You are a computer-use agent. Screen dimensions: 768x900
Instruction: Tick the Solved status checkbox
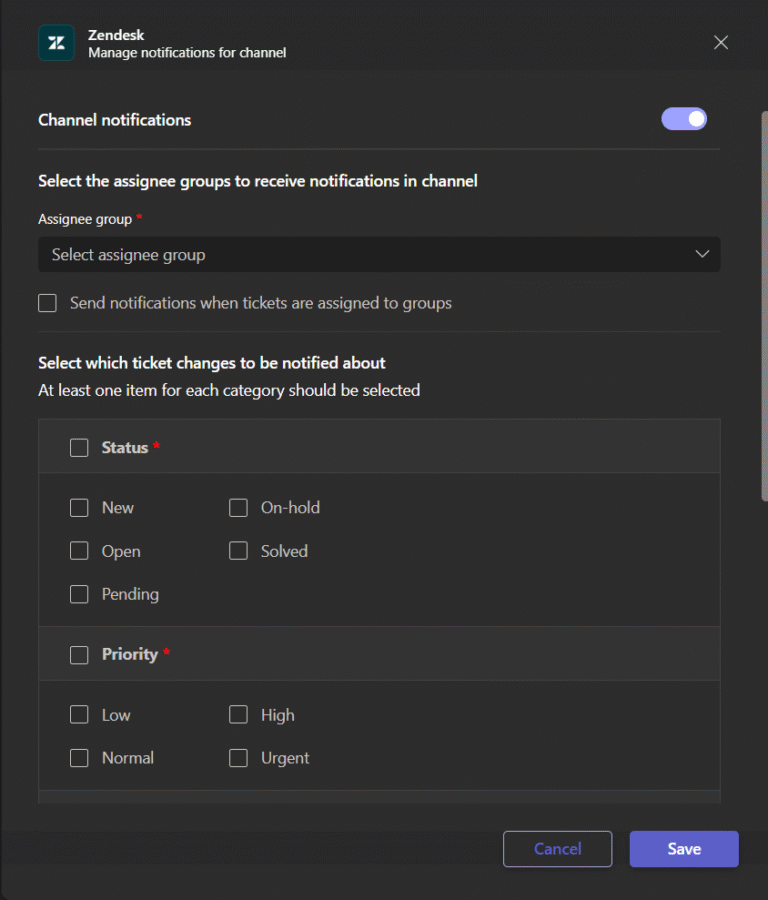pos(238,551)
